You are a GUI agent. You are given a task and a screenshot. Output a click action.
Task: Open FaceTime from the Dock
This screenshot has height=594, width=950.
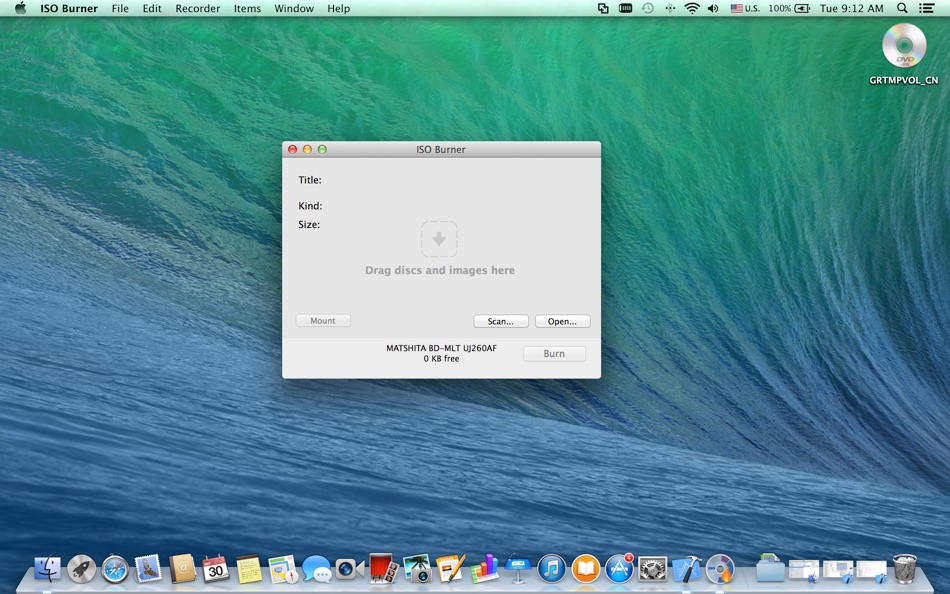(x=349, y=569)
